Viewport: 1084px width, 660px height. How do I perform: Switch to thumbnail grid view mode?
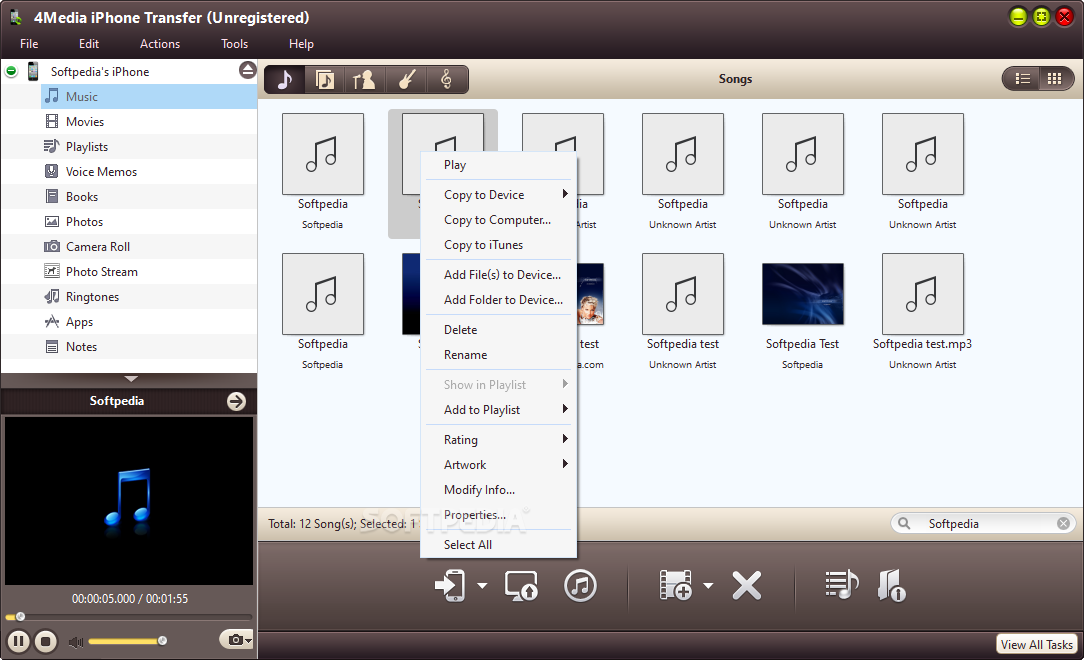1054,79
